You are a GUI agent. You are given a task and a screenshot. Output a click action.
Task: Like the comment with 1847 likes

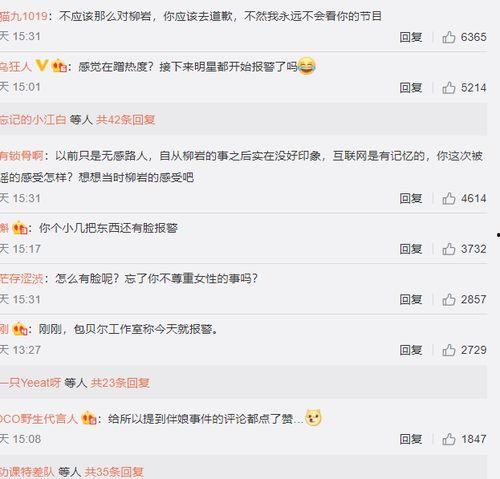coord(449,439)
